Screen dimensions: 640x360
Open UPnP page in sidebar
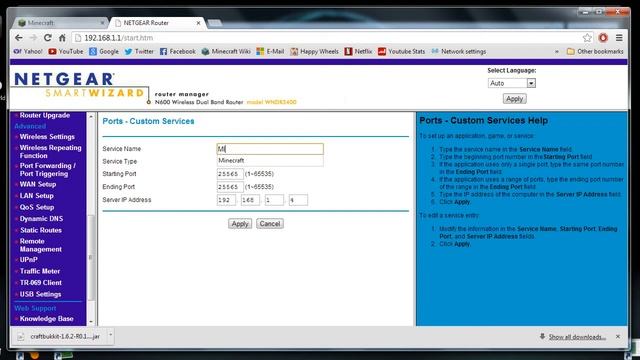(29, 260)
